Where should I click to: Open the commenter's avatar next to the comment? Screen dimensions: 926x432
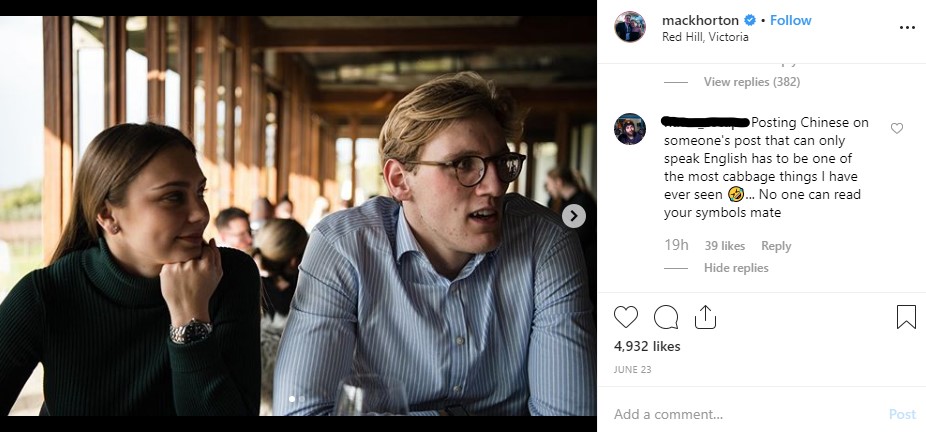pos(630,130)
